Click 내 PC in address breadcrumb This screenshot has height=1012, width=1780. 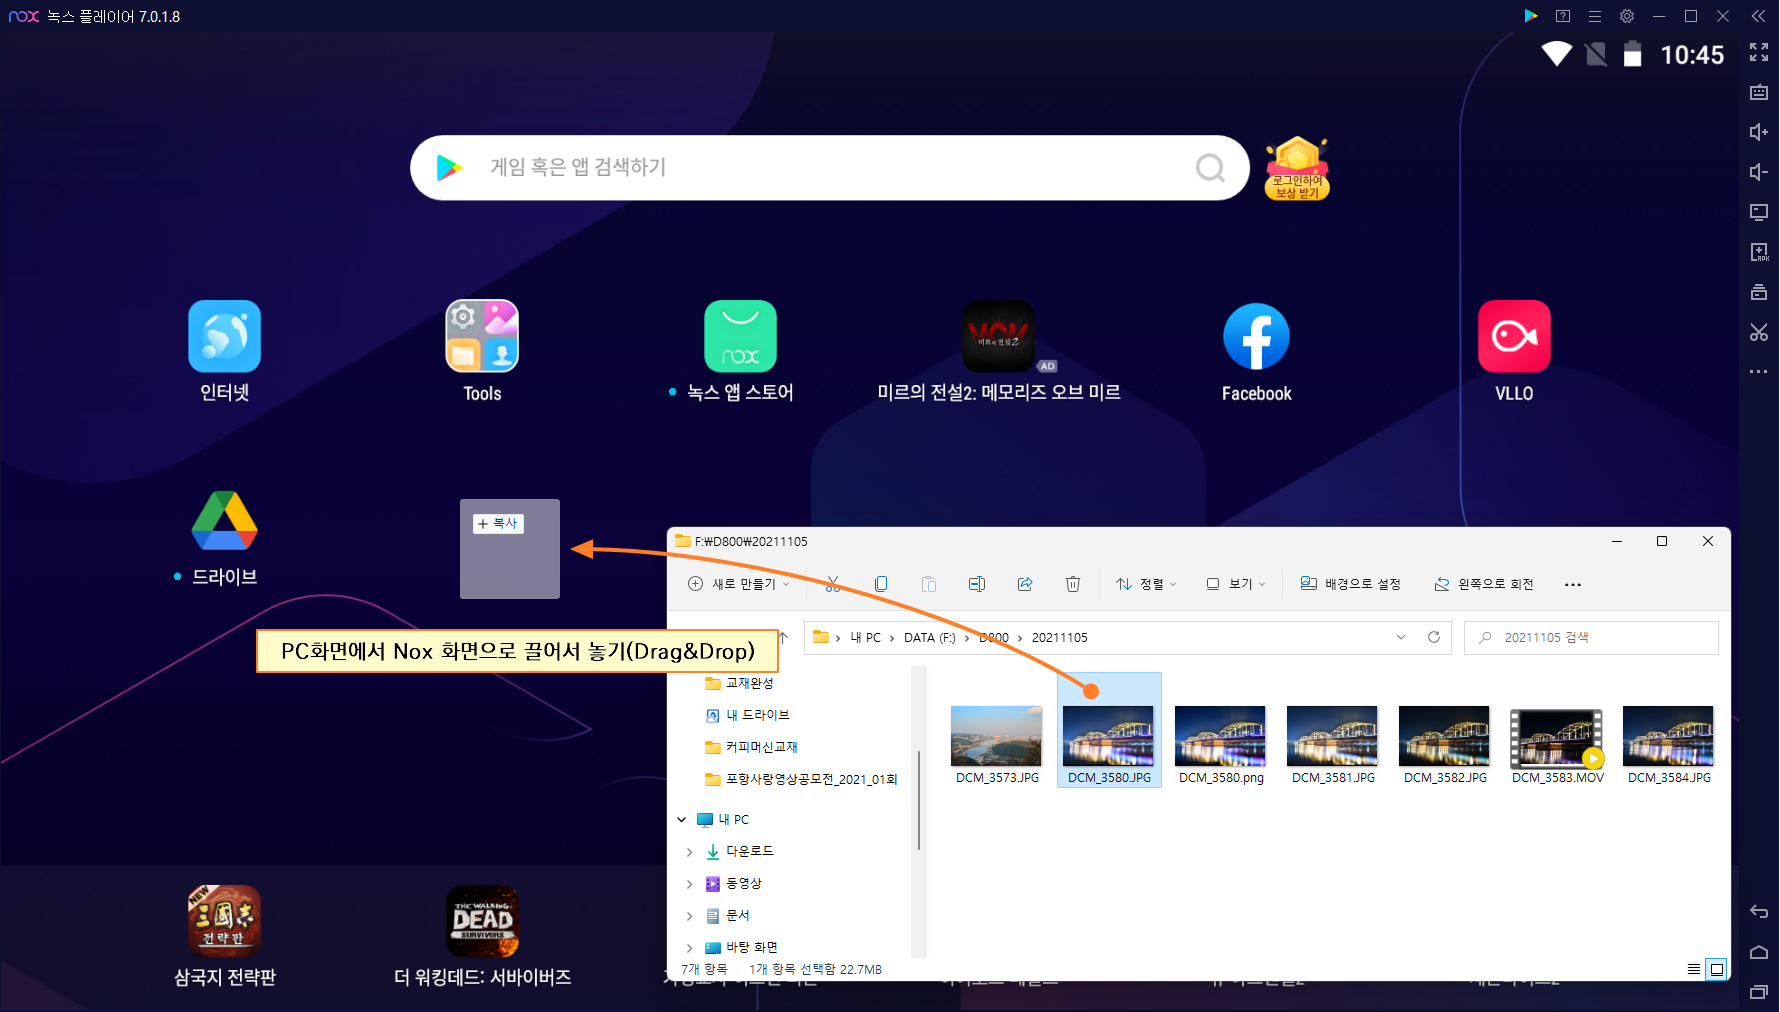tap(866, 638)
